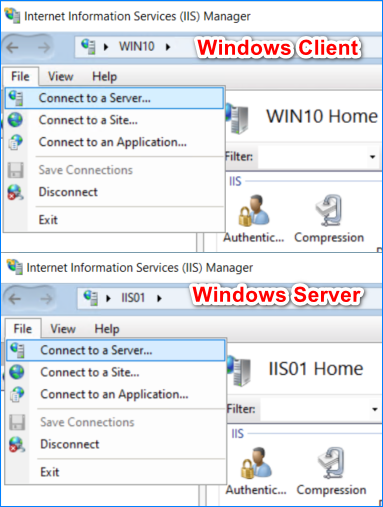Open Filter dropdown in WIN10 Home
The height and width of the screenshot is (507, 383).
[x=373, y=157]
